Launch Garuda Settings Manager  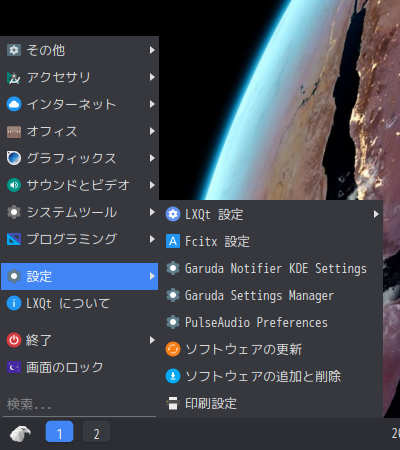pyautogui.click(x=271, y=295)
